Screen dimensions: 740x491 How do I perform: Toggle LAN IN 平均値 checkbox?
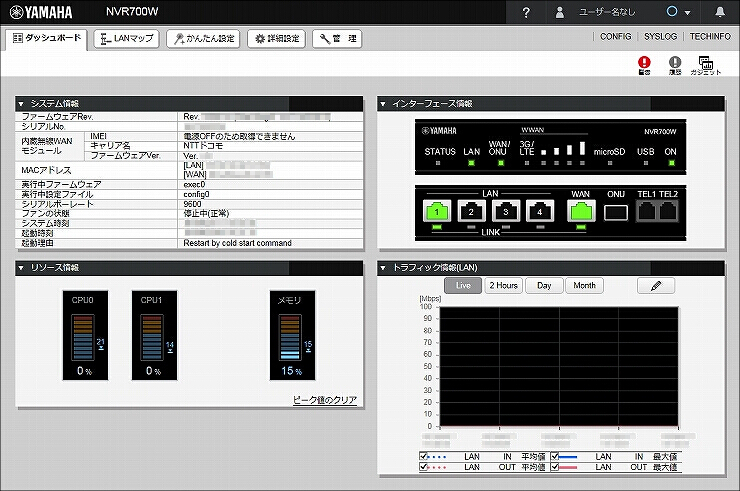[x=423, y=457]
